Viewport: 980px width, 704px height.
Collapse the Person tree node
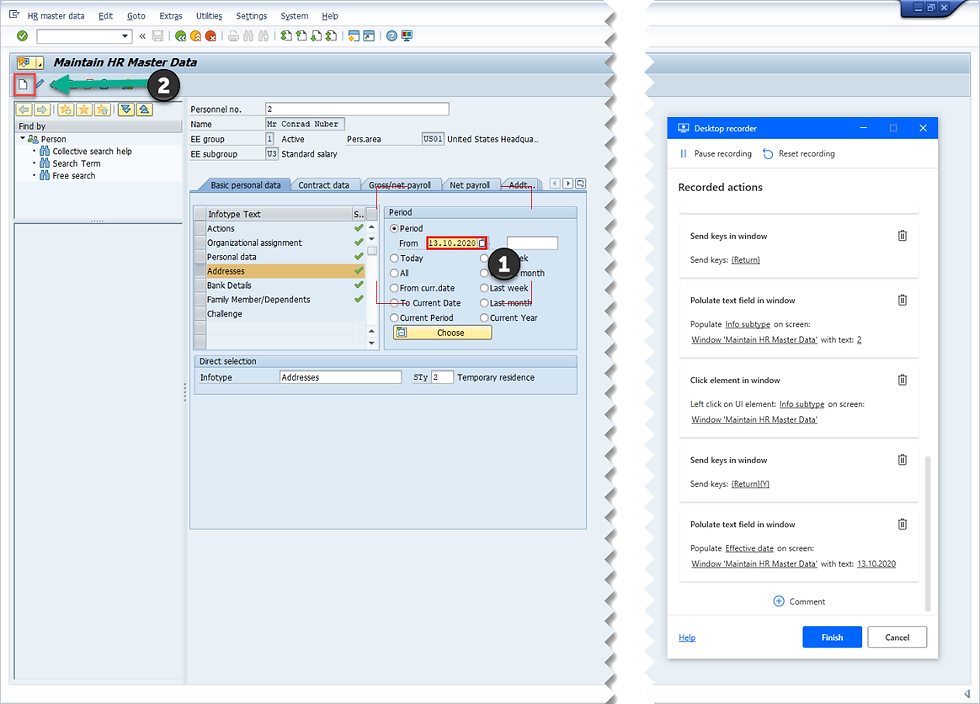tap(22, 138)
